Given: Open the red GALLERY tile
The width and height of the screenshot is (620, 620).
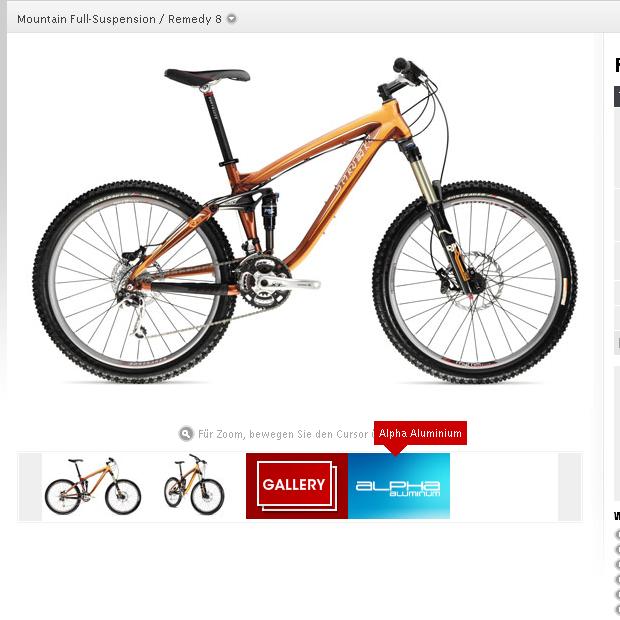Looking at the screenshot, I should coord(297,486).
